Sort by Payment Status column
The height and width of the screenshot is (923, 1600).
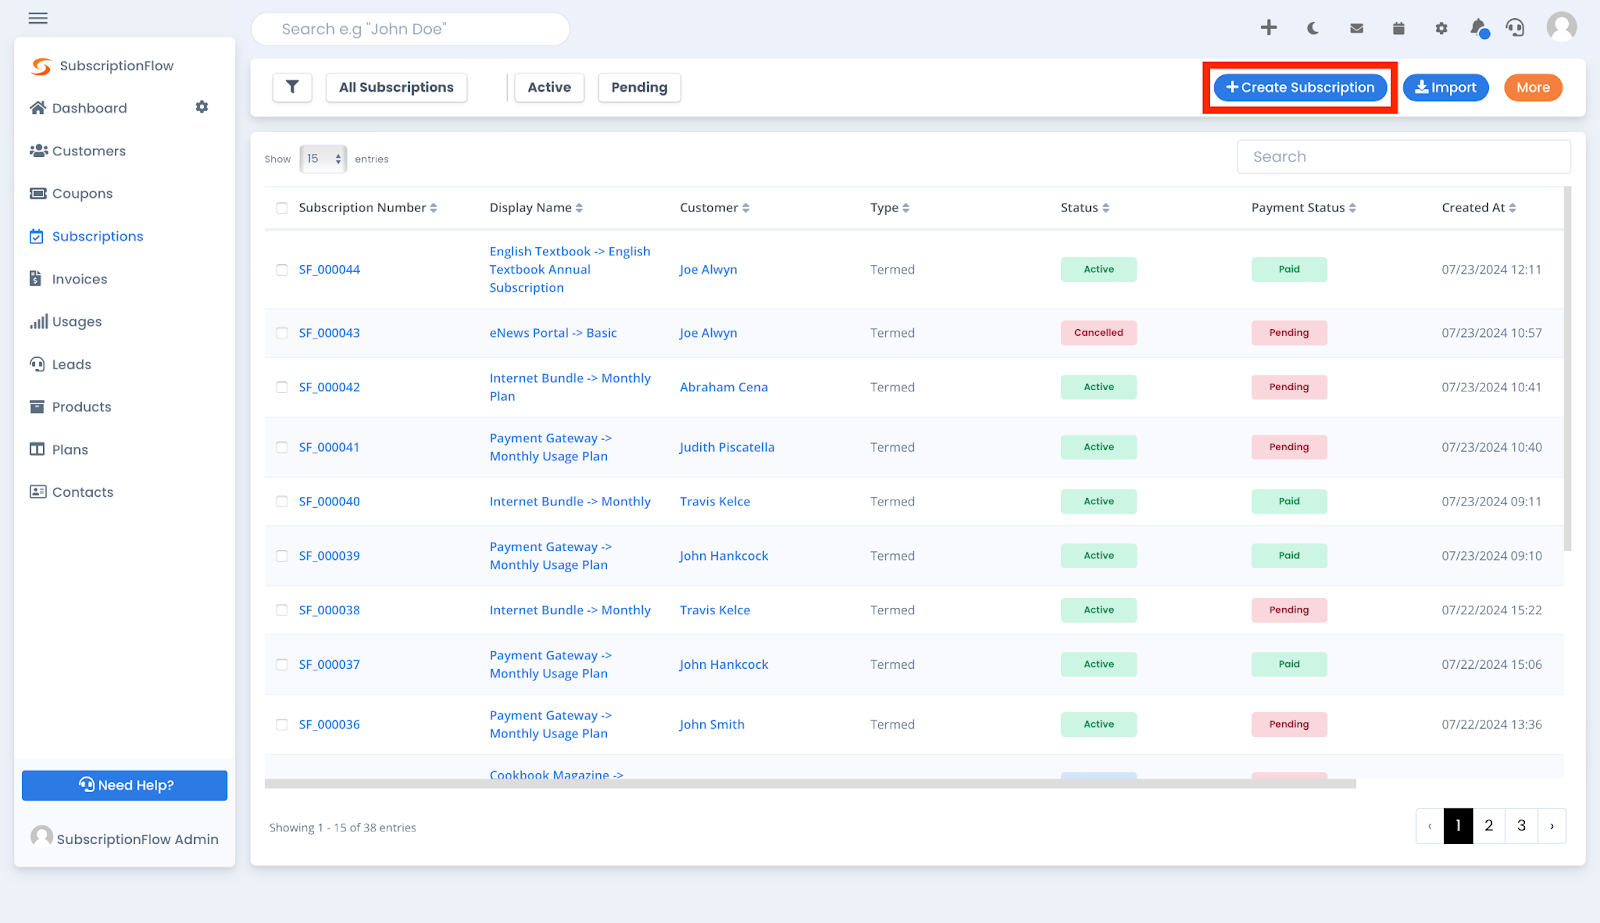tap(1304, 208)
